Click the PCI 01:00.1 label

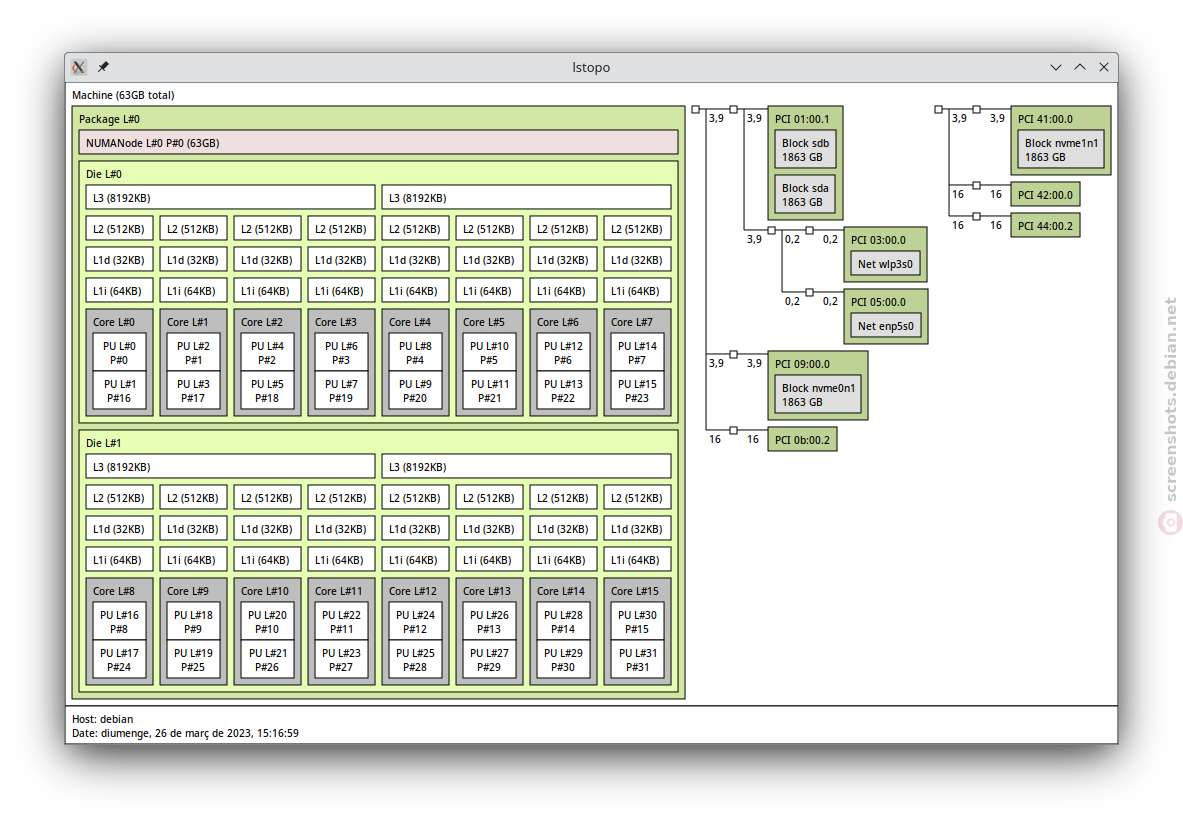tap(802, 119)
